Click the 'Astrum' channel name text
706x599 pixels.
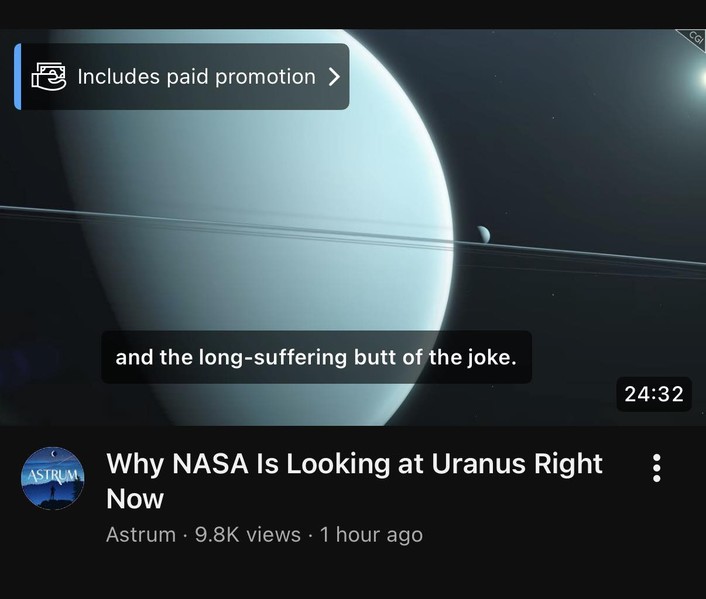coord(141,535)
